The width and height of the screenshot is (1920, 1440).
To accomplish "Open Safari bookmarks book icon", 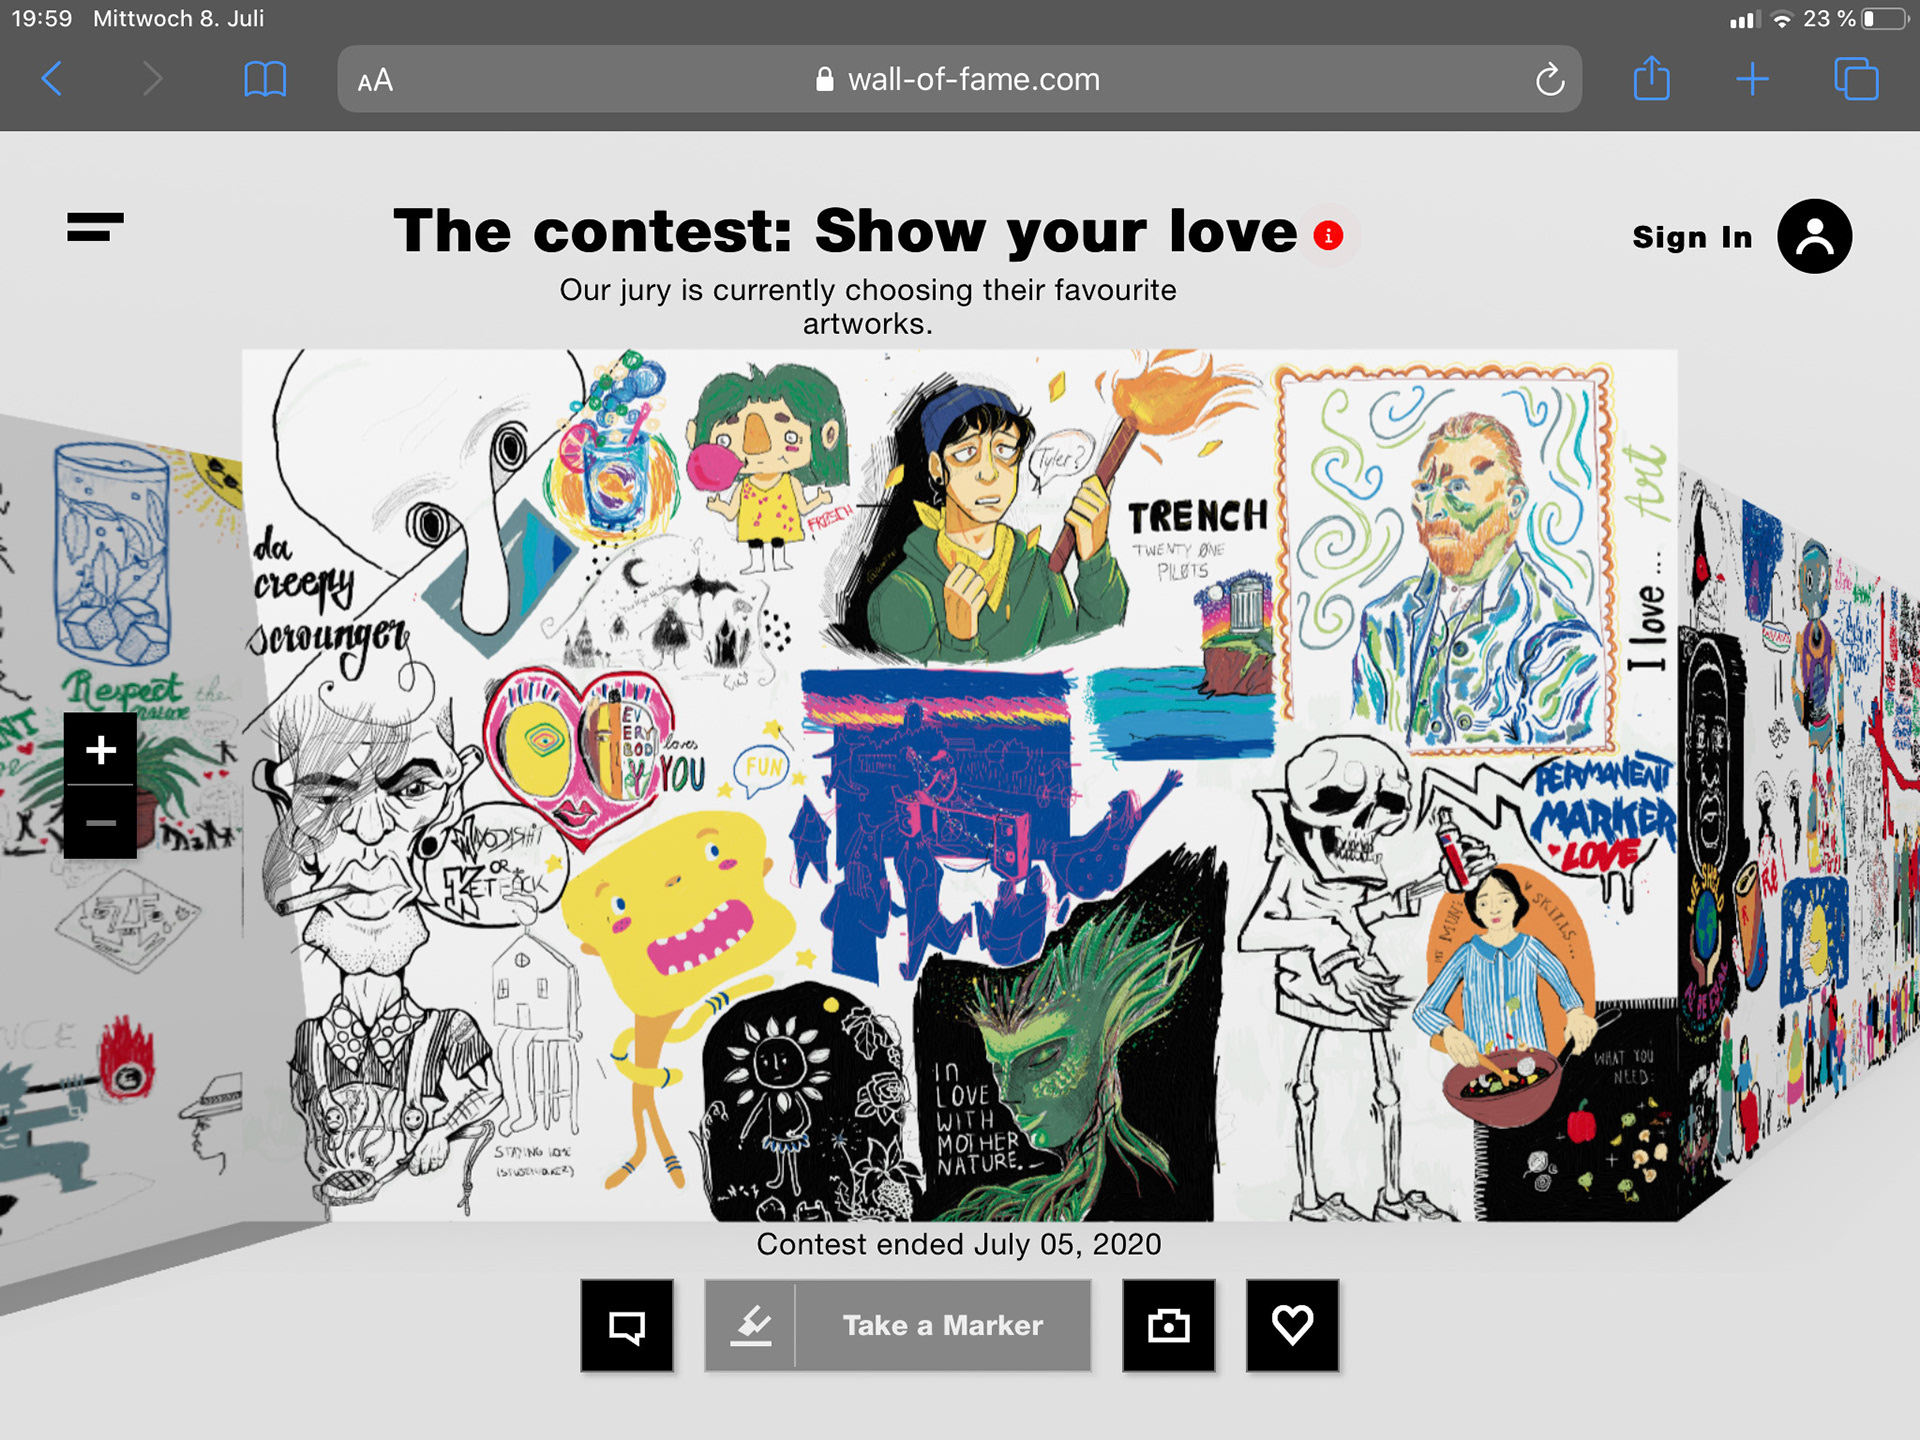I will [x=265, y=78].
